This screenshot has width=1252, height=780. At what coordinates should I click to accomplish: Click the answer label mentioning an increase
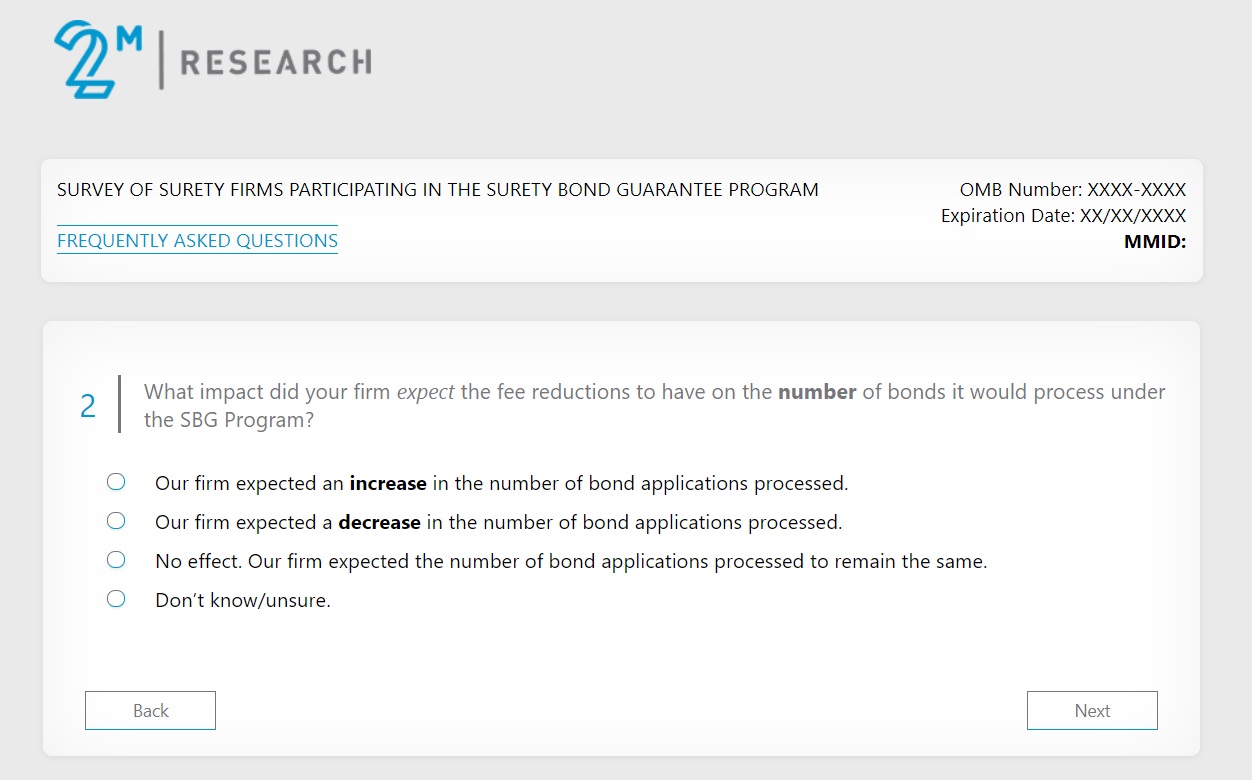click(x=501, y=483)
